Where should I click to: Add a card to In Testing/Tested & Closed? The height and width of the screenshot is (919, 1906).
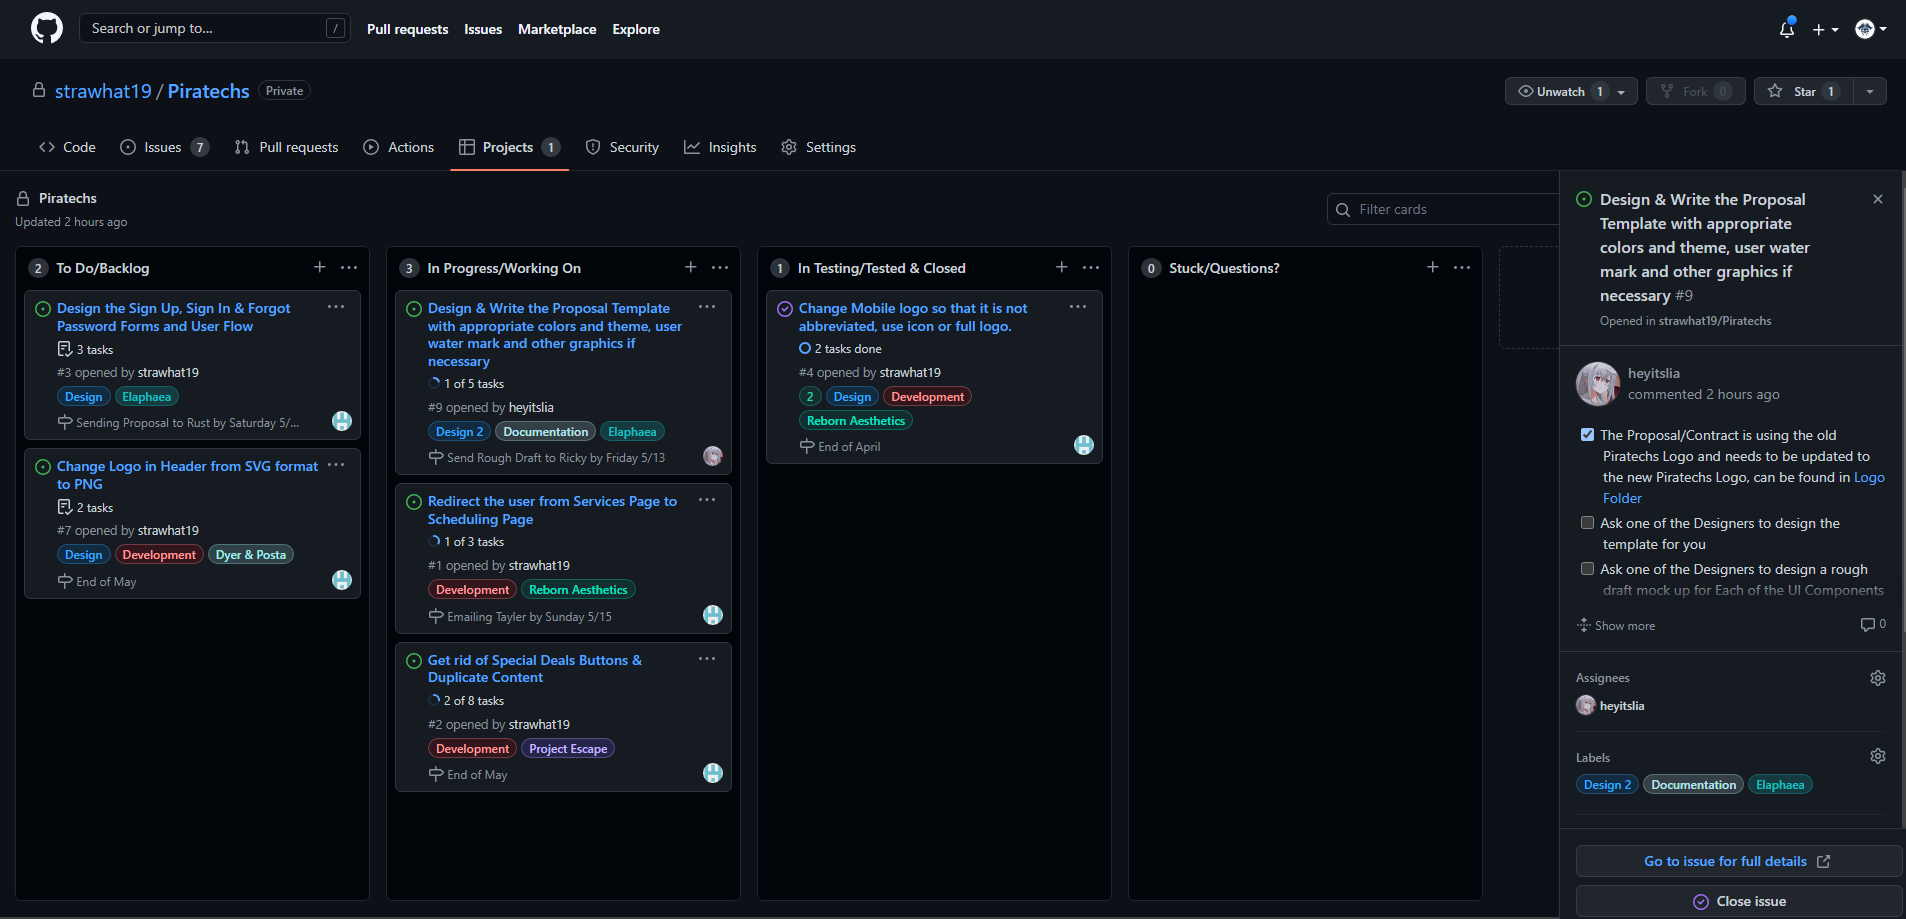[1062, 267]
